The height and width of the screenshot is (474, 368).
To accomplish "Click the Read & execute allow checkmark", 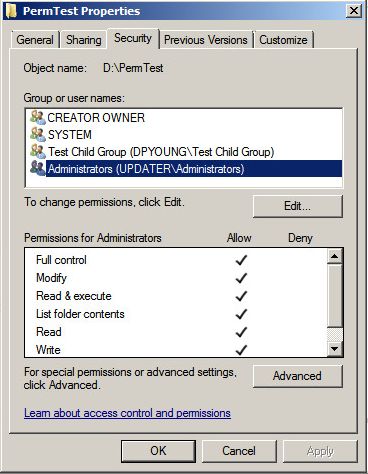I will 241,296.
